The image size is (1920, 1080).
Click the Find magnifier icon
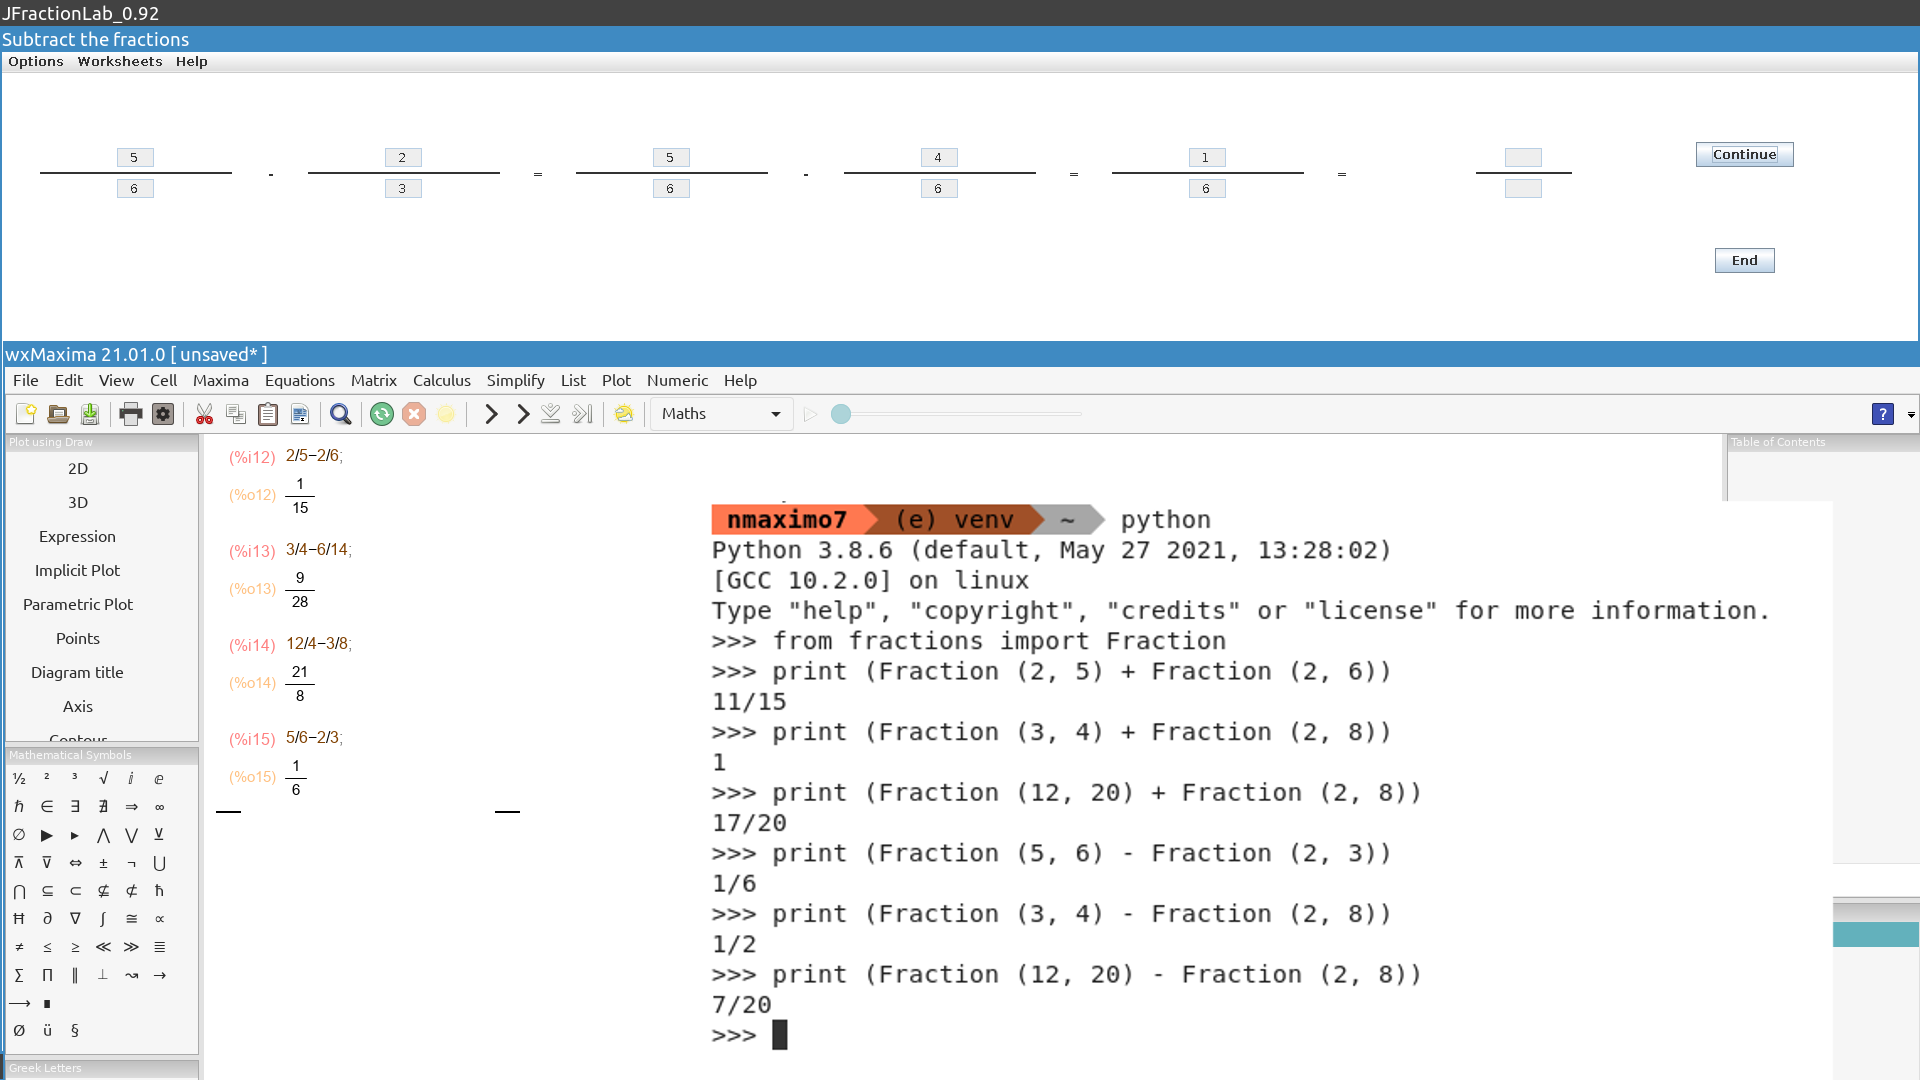coord(340,414)
